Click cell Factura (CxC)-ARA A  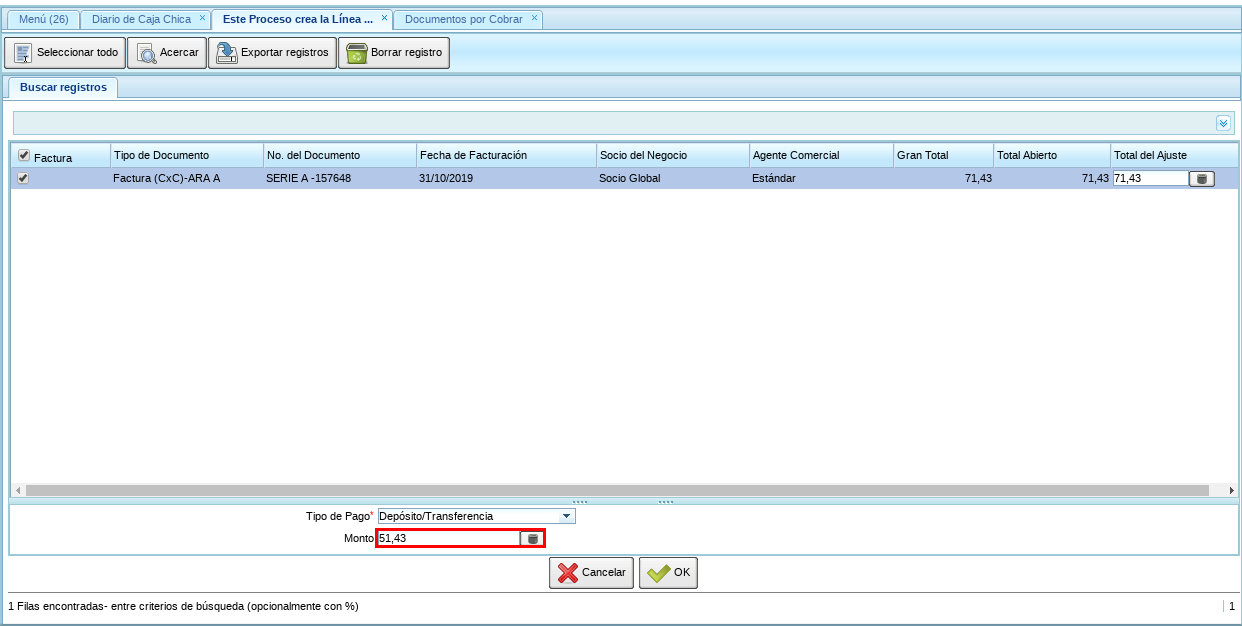pos(187,178)
